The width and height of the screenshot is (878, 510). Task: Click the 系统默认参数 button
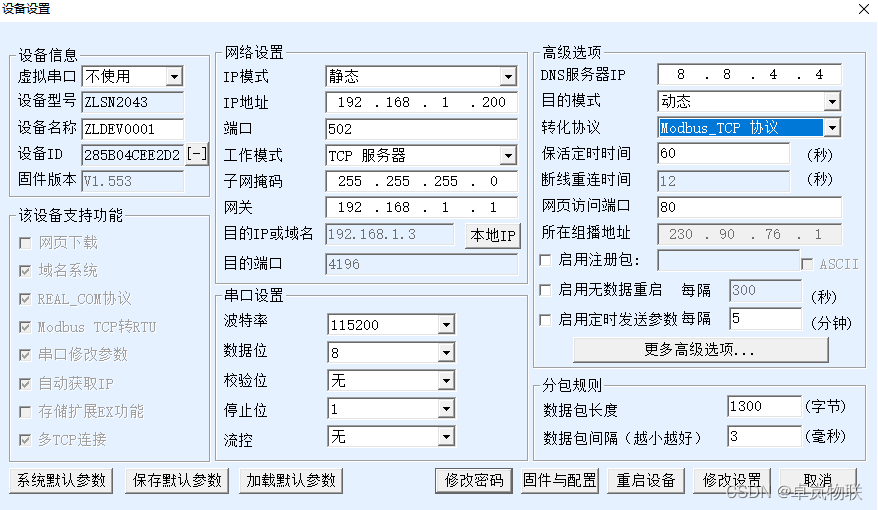tap(61, 480)
